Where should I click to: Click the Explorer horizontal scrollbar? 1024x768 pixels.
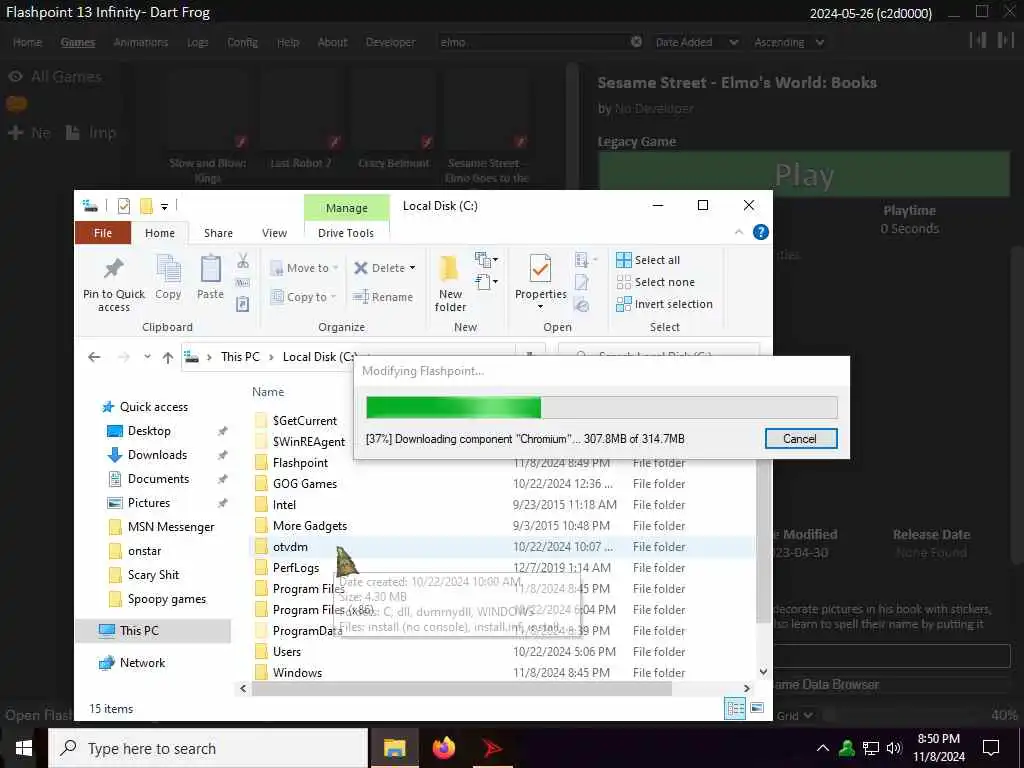click(462, 688)
